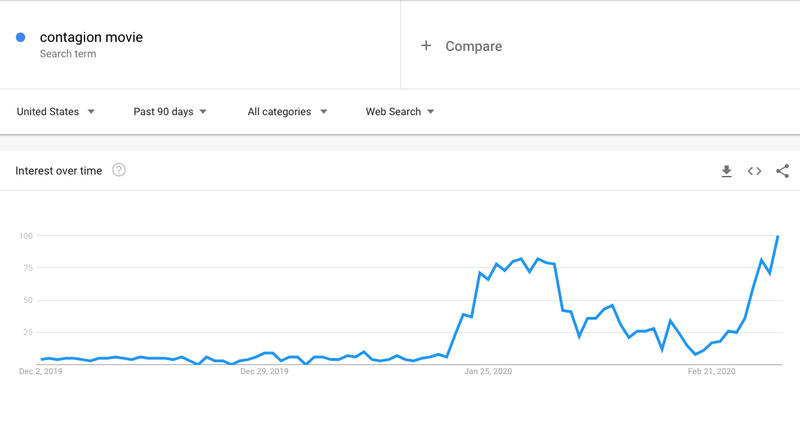
Task: Open the Interest over time help icon
Action: tap(119, 170)
